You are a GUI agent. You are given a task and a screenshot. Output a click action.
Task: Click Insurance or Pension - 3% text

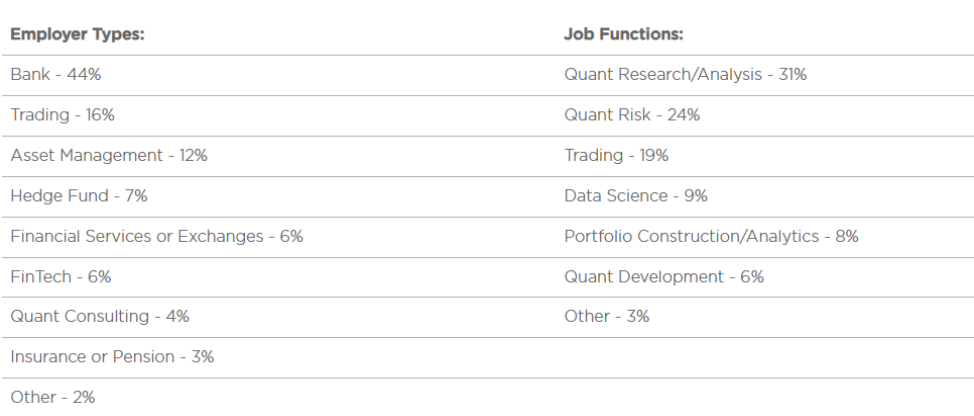pos(112,357)
